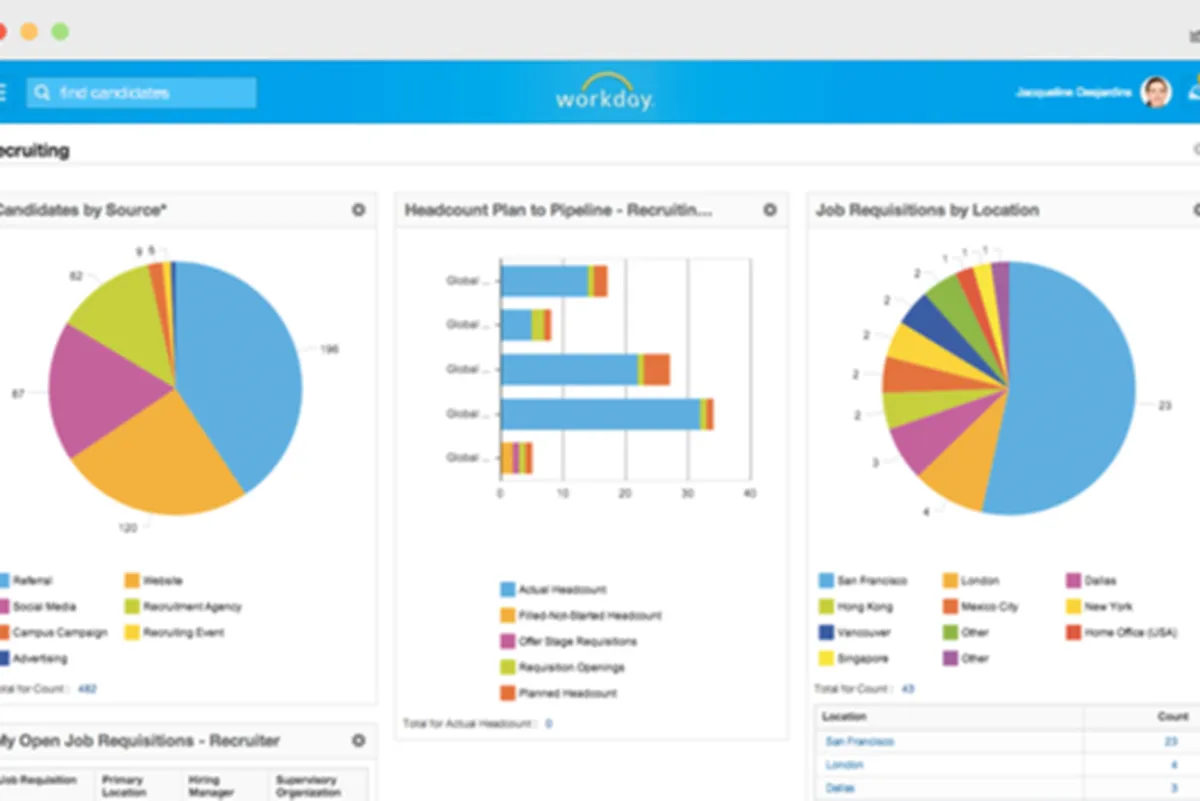Open the London link in Location table
This screenshot has height=801, width=1200.
coord(844,765)
